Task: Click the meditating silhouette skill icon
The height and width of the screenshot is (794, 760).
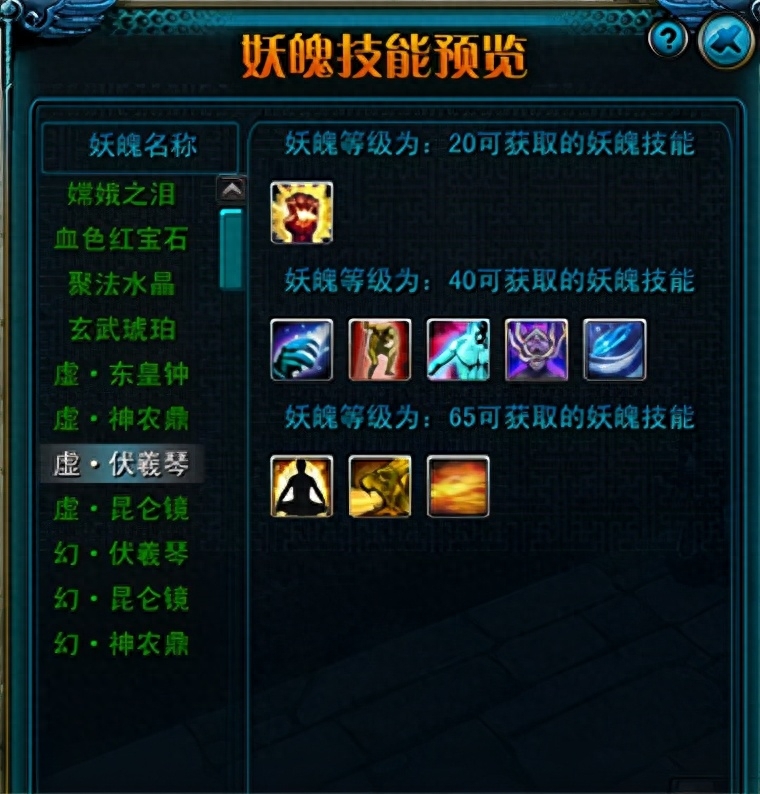Action: coord(301,486)
